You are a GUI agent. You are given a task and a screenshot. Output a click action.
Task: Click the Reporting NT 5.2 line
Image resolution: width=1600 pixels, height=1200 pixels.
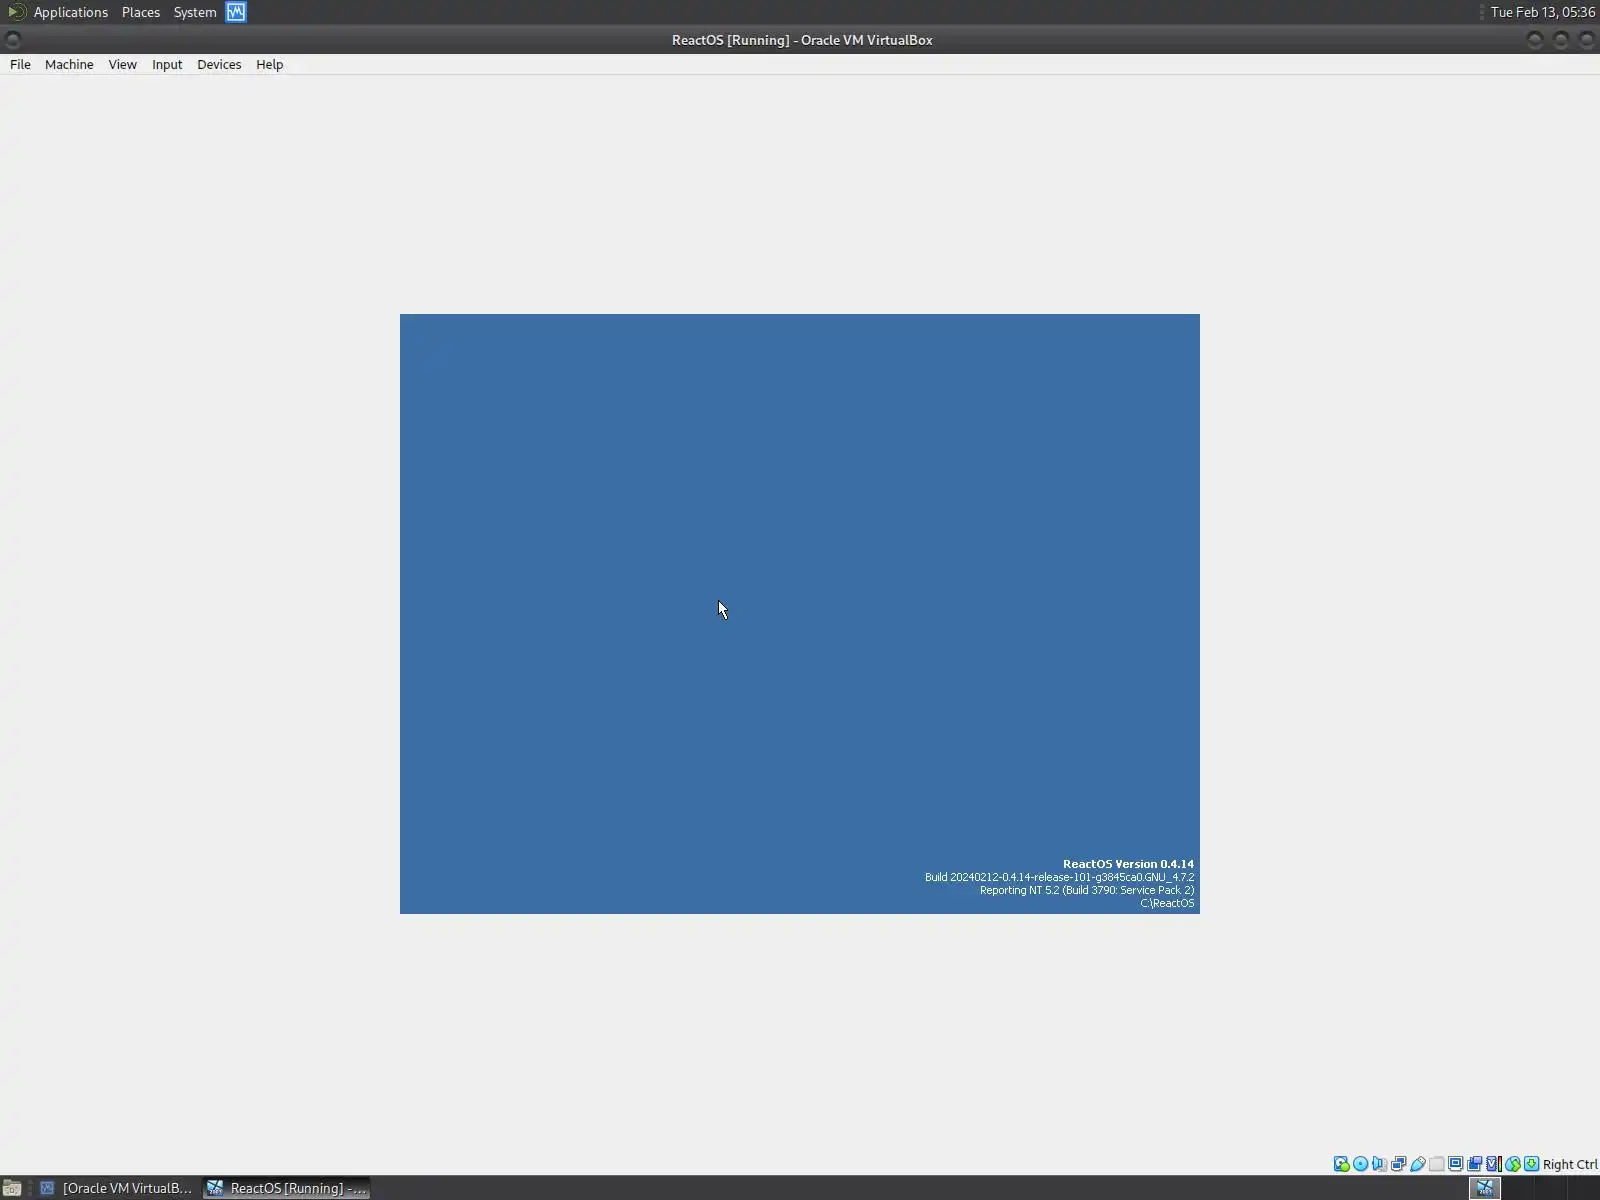pyautogui.click(x=1087, y=890)
